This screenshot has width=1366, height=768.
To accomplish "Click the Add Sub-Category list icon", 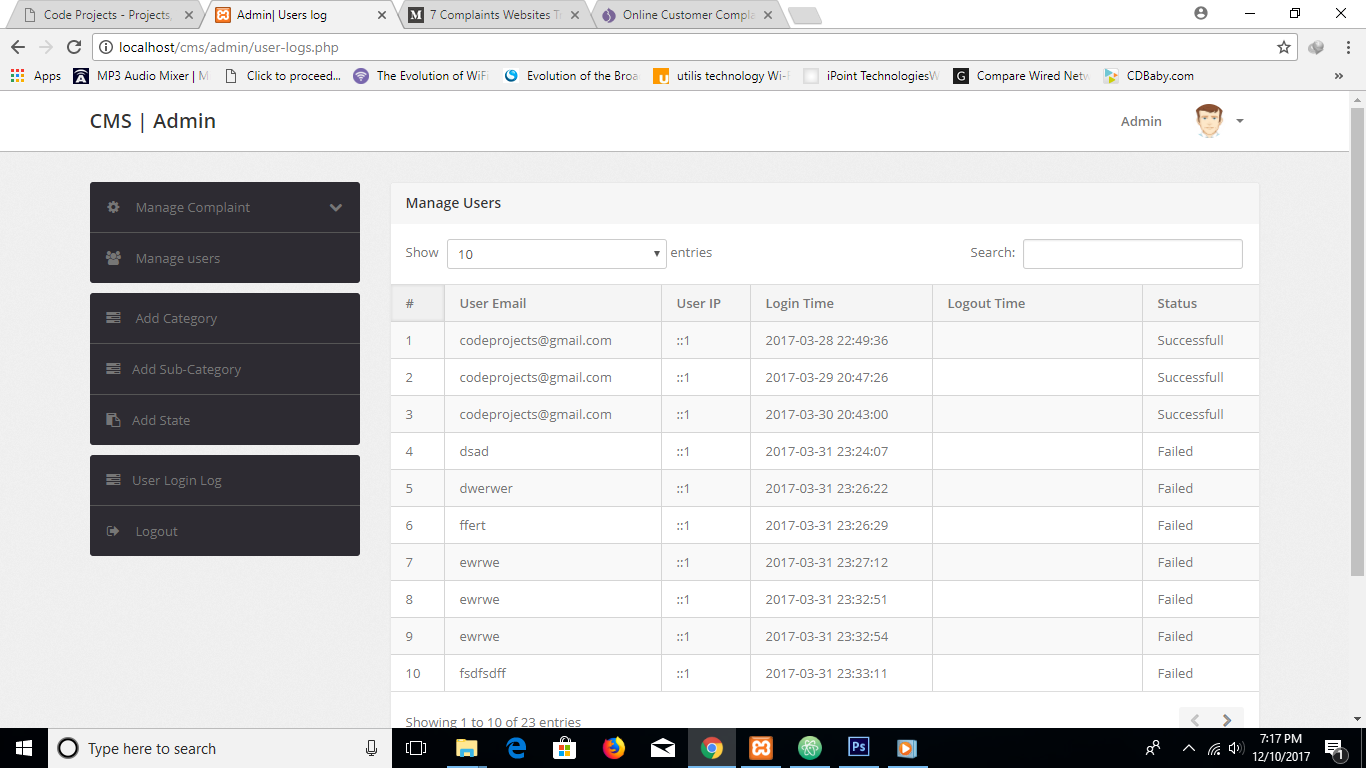I will [x=113, y=369].
